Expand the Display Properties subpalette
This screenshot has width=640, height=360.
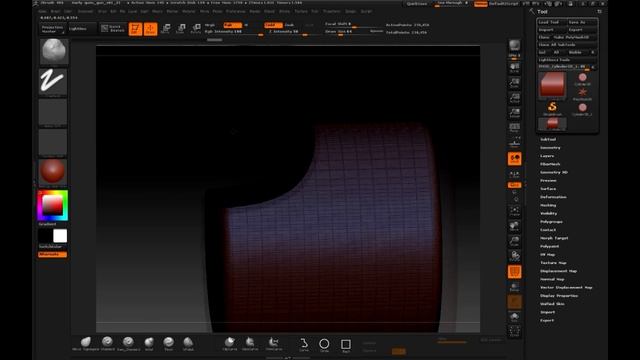559,296
